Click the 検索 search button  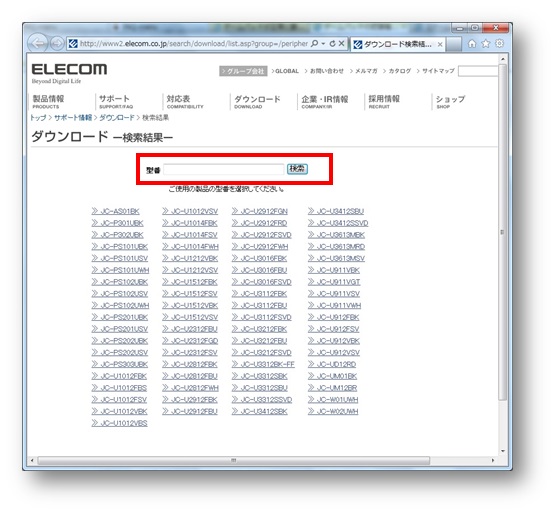point(297,169)
